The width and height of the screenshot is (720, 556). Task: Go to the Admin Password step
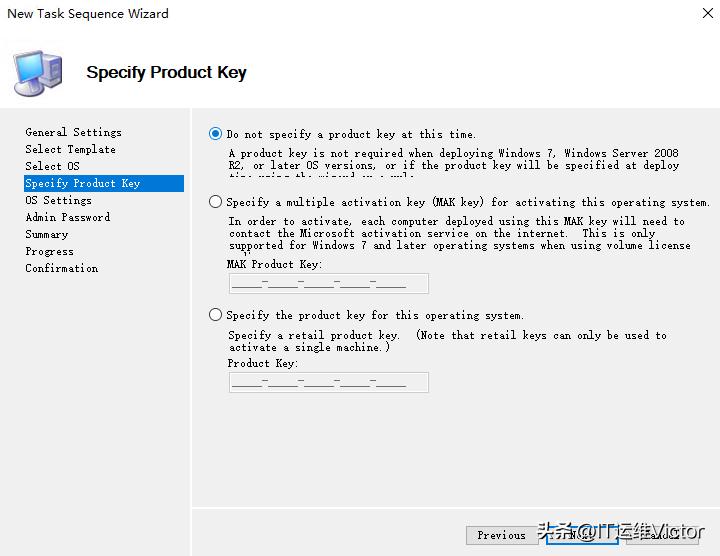point(67,217)
